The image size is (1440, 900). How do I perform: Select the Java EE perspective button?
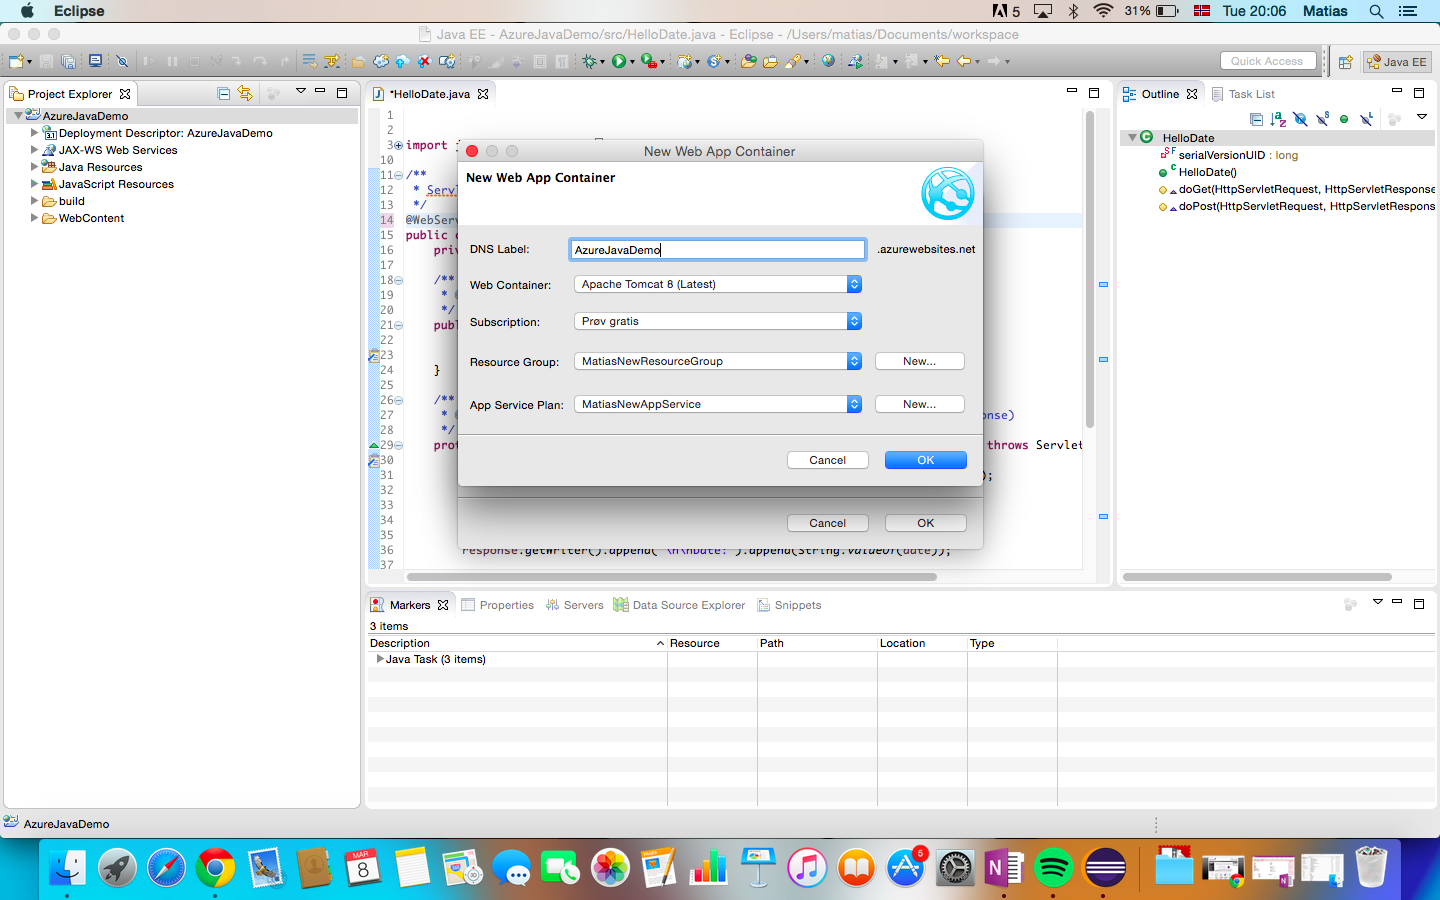coord(1397,62)
